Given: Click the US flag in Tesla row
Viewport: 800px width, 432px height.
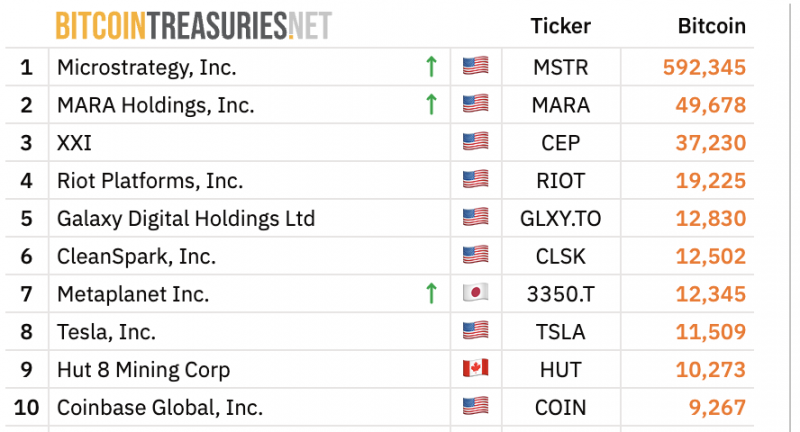Looking at the screenshot, I should click(476, 331).
